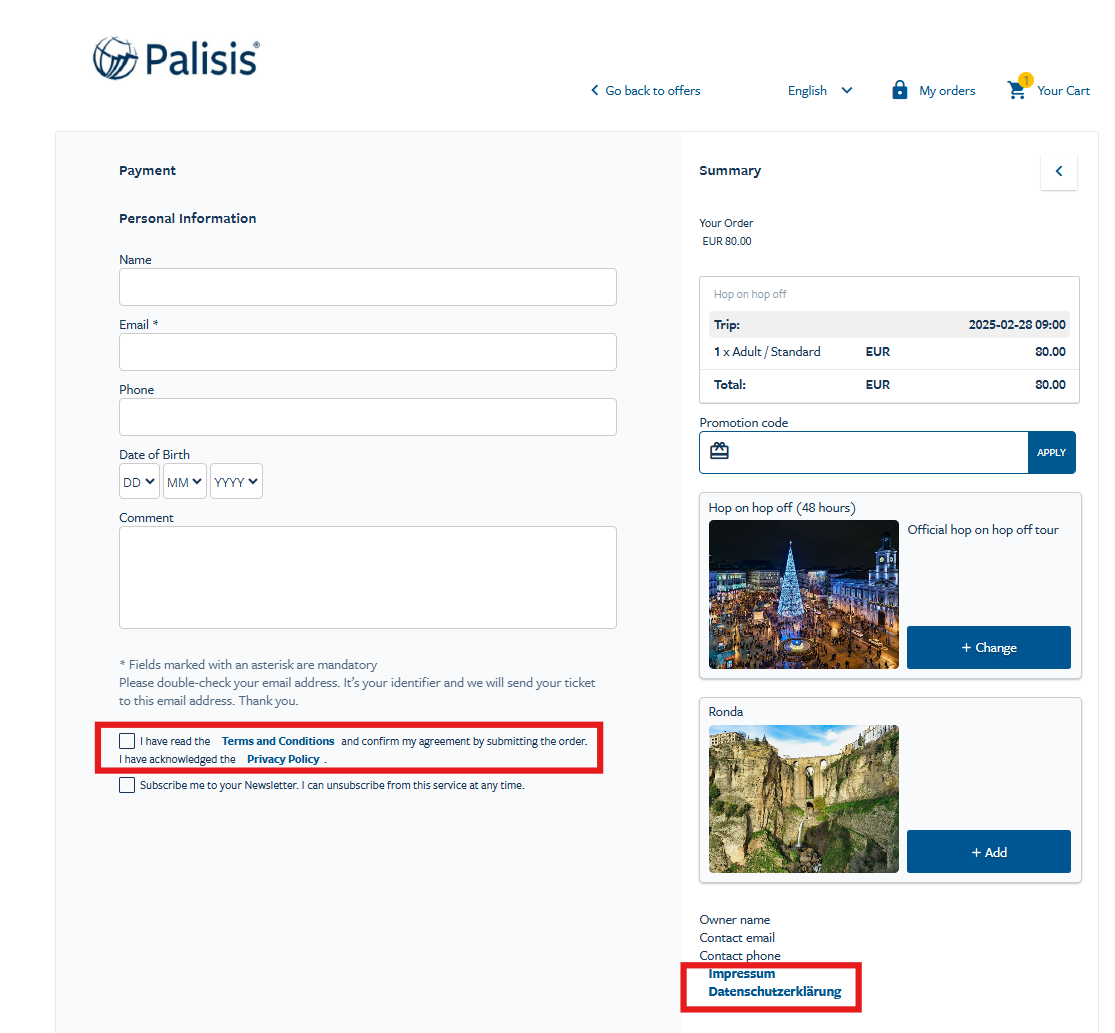Open the My orders menu item
Image resolution: width=1115 pixels, height=1033 pixels.
pyautogui.click(x=947, y=90)
